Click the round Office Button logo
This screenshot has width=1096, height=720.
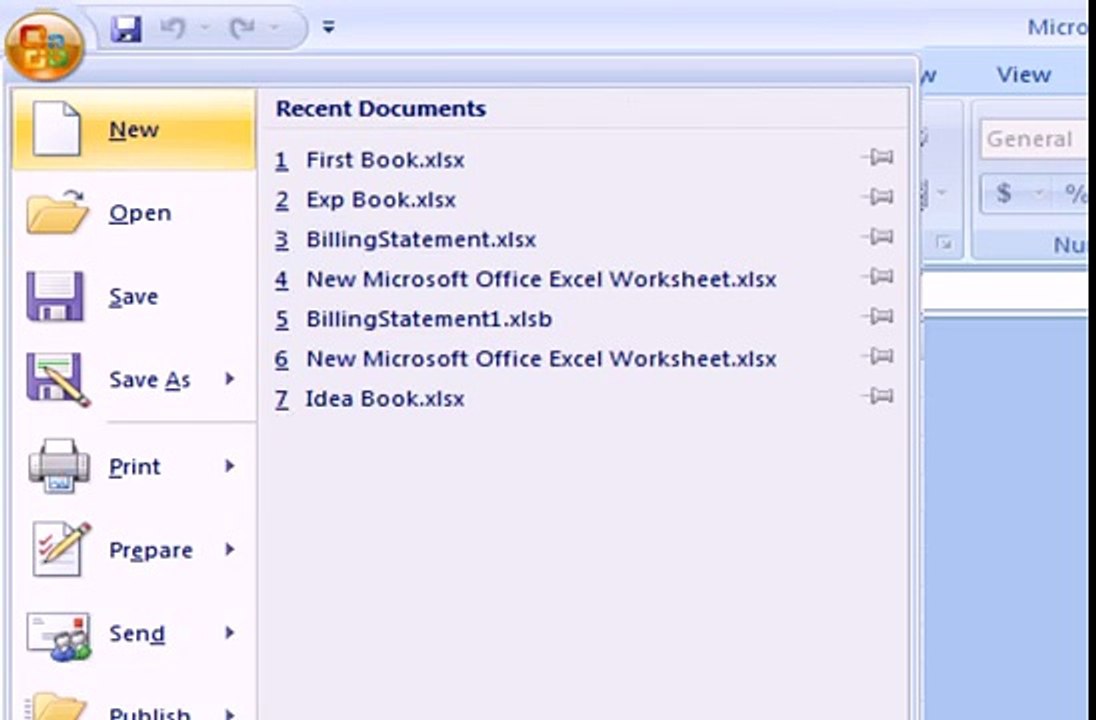tap(44, 47)
